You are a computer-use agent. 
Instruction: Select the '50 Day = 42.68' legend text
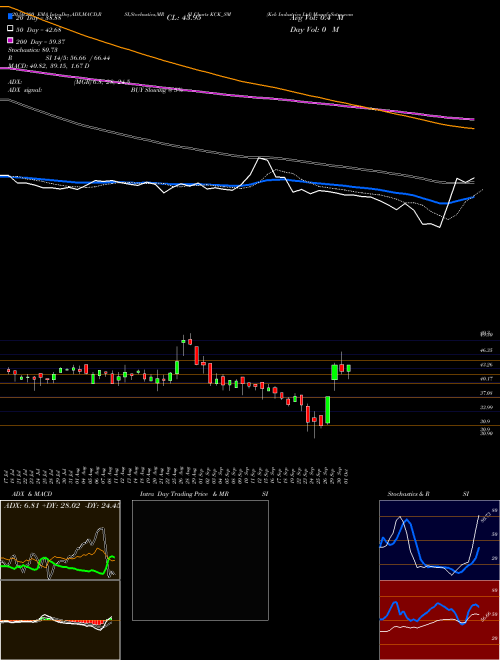coord(39,29)
